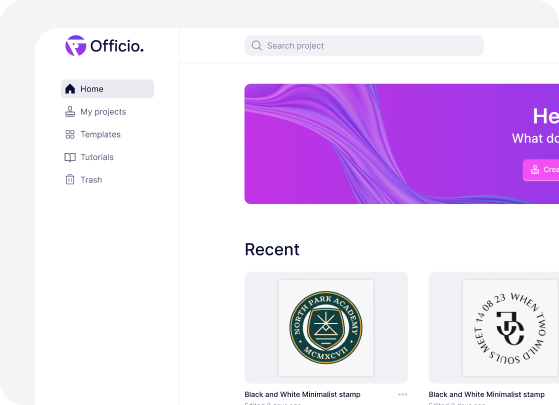Open the My projects menu item
Screen dimensions: 559x405
point(107,112)
